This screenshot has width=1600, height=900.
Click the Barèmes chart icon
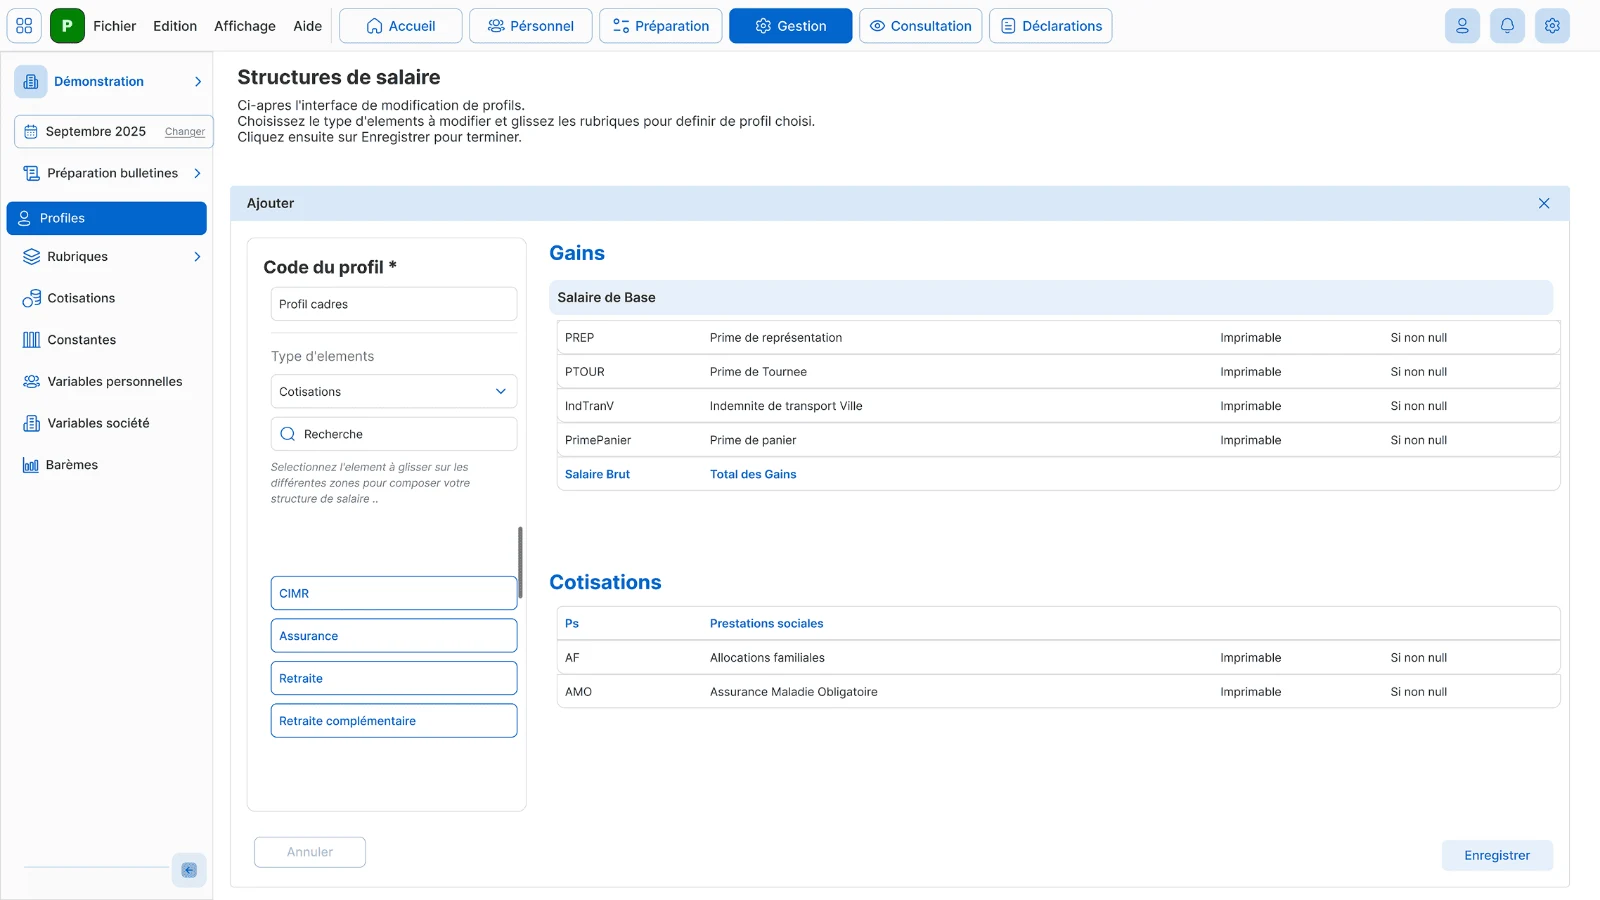(x=31, y=465)
